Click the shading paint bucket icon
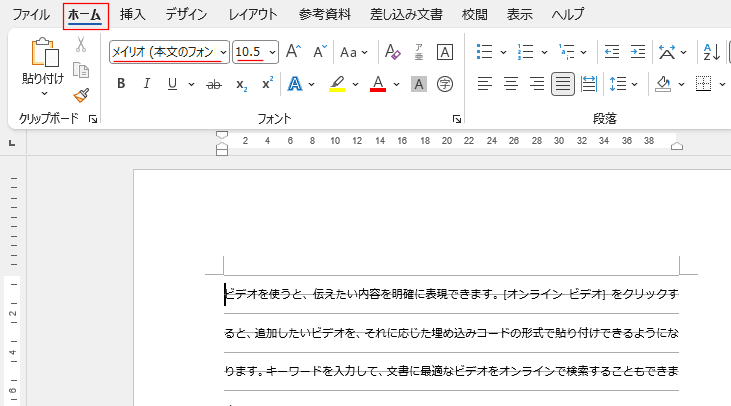 pos(662,84)
